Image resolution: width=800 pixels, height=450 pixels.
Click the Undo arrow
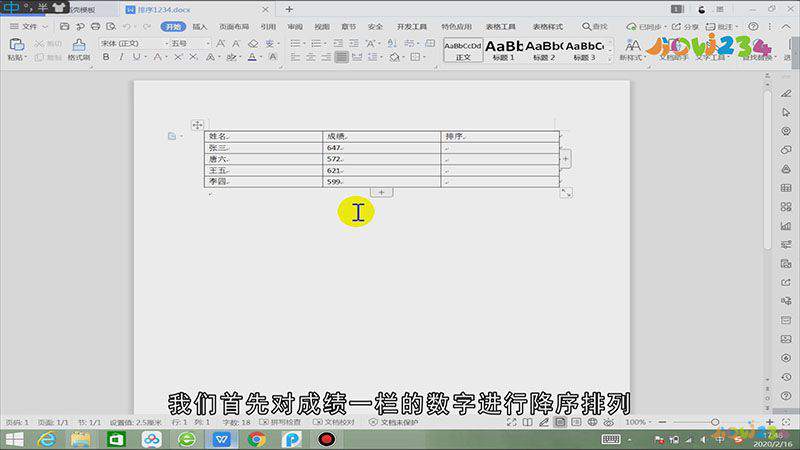(127, 26)
